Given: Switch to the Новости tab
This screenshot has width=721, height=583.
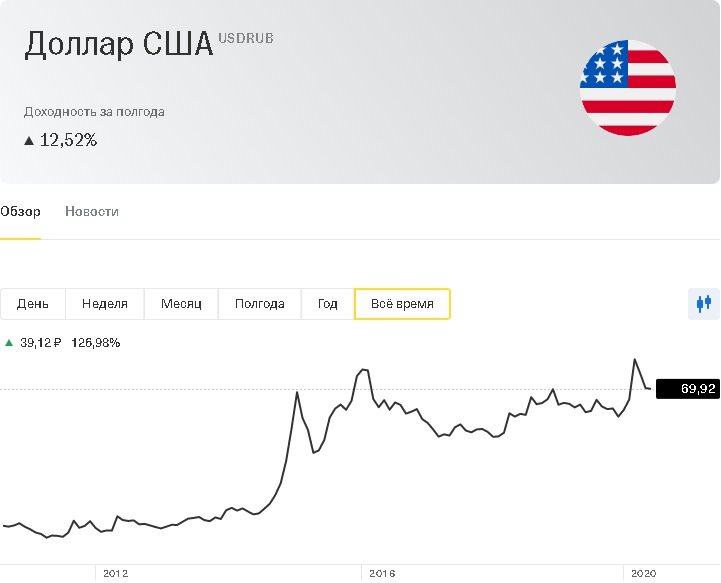Looking at the screenshot, I should click(x=92, y=212).
